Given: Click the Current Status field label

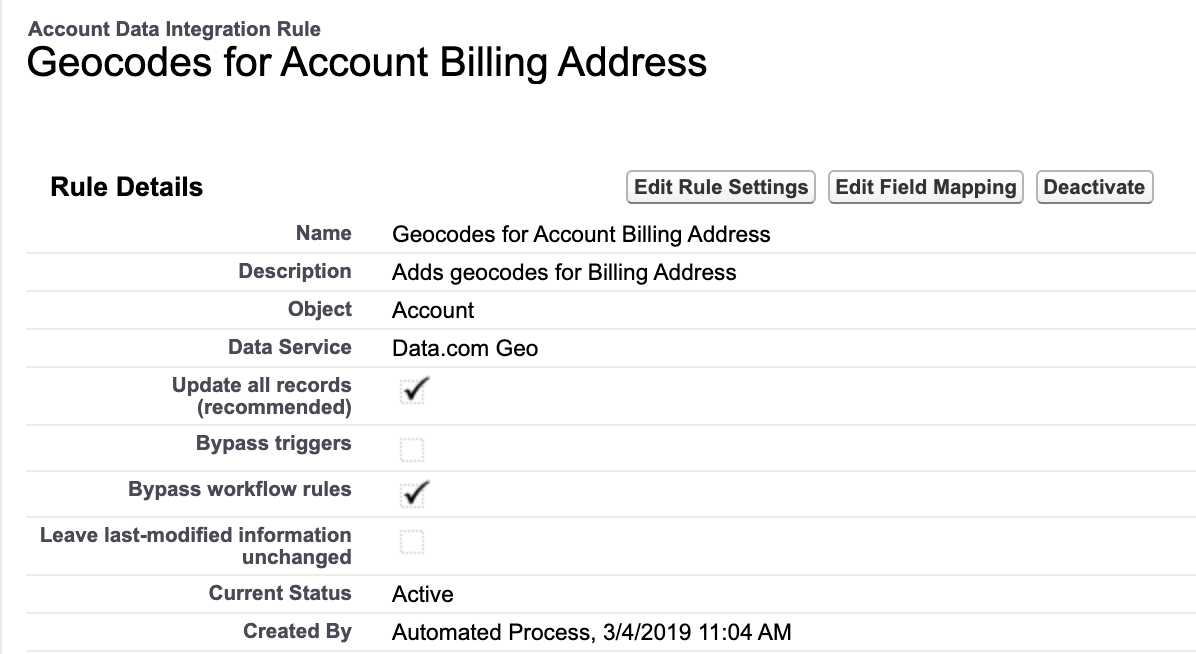Looking at the screenshot, I should 280,593.
